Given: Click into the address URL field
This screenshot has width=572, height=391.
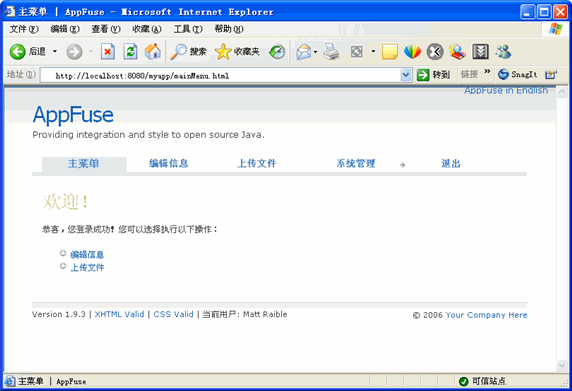Looking at the screenshot, I should pyautogui.click(x=221, y=76).
